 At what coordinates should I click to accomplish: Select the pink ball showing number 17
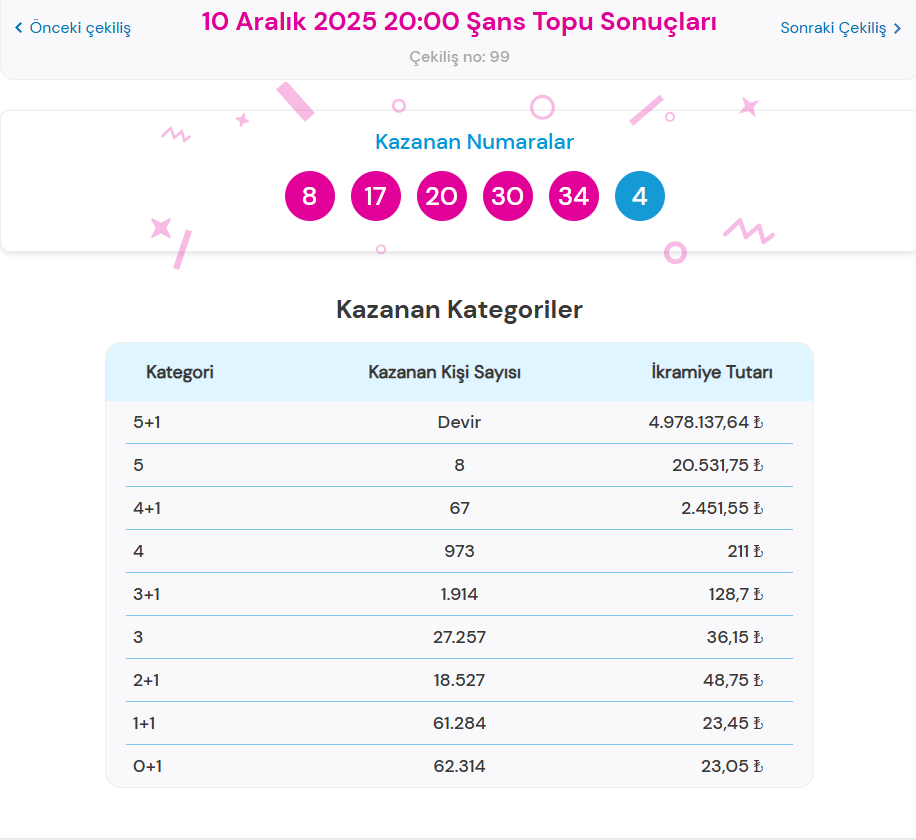coord(376,196)
